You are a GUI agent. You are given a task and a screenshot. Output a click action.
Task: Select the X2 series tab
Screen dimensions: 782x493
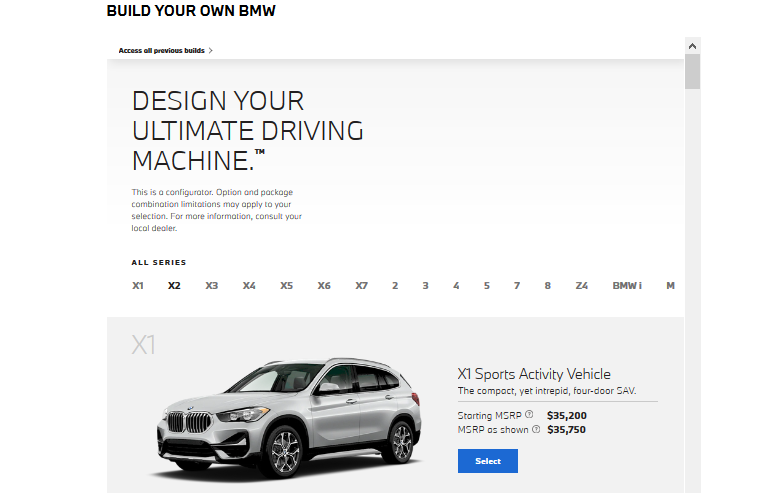tap(174, 286)
